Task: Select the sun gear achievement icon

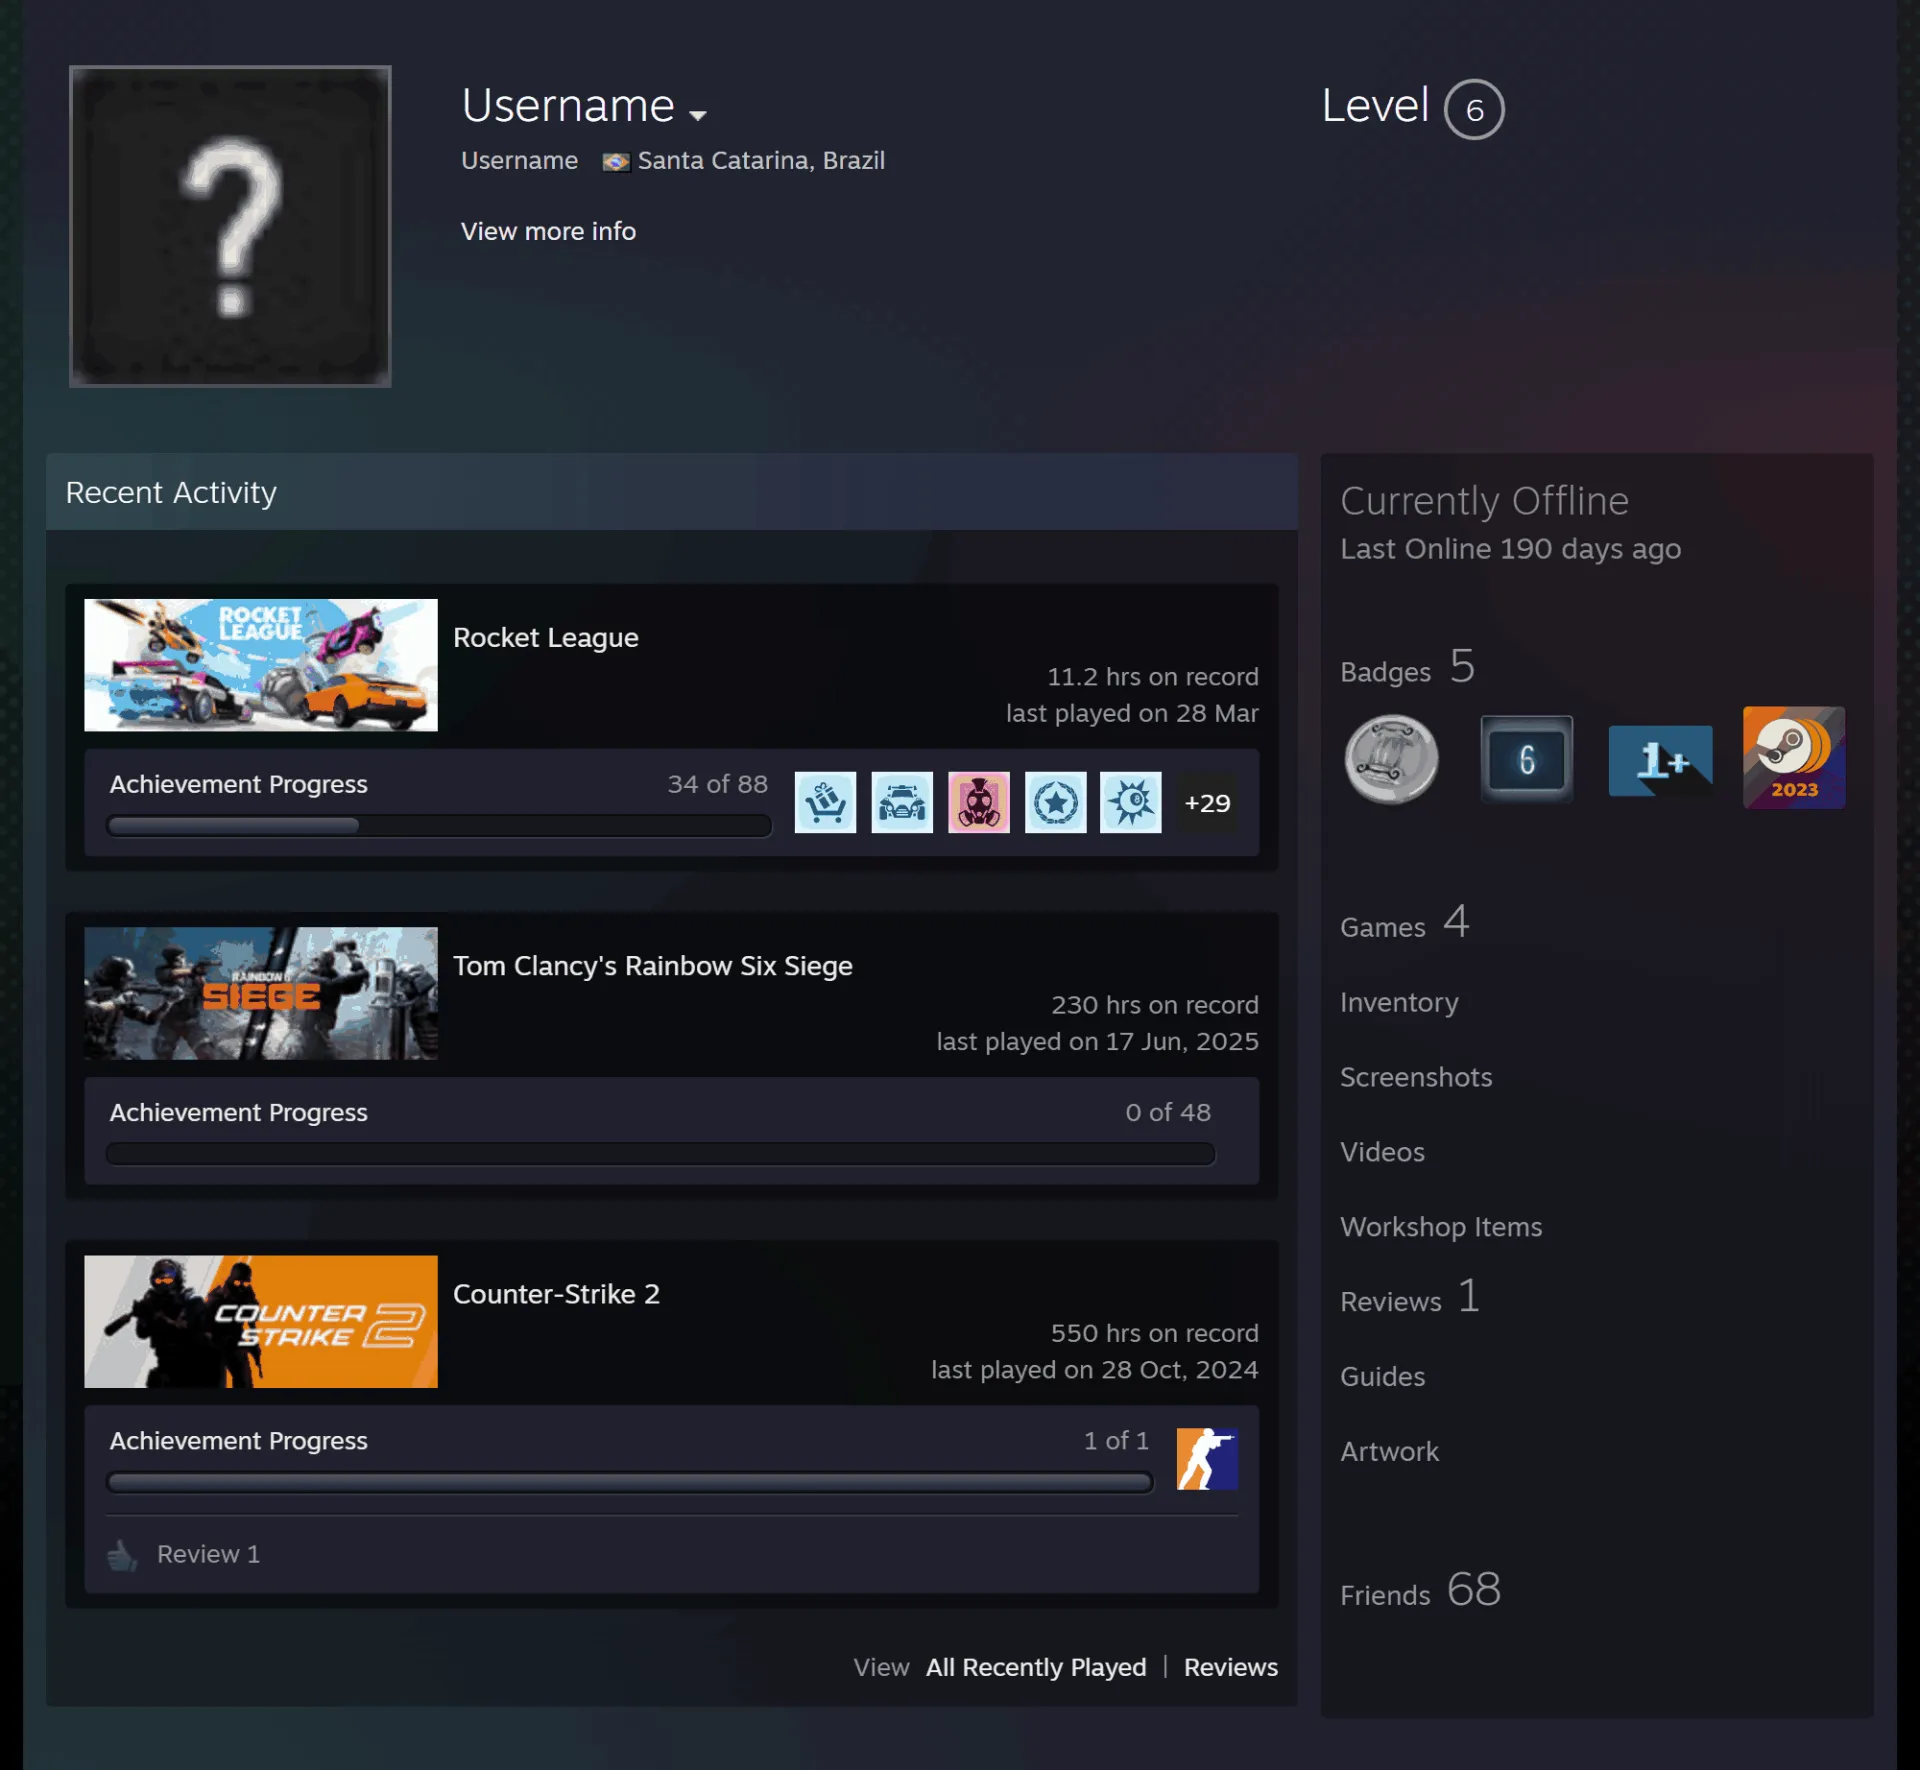Action: tap(1131, 802)
